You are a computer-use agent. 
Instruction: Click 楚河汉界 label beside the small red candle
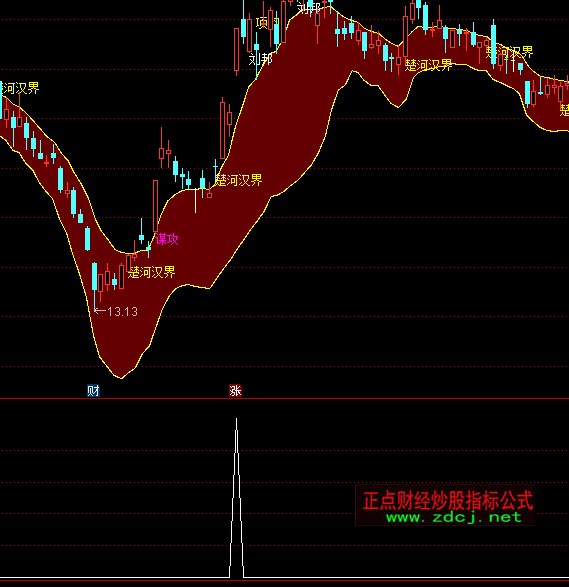tap(238, 180)
